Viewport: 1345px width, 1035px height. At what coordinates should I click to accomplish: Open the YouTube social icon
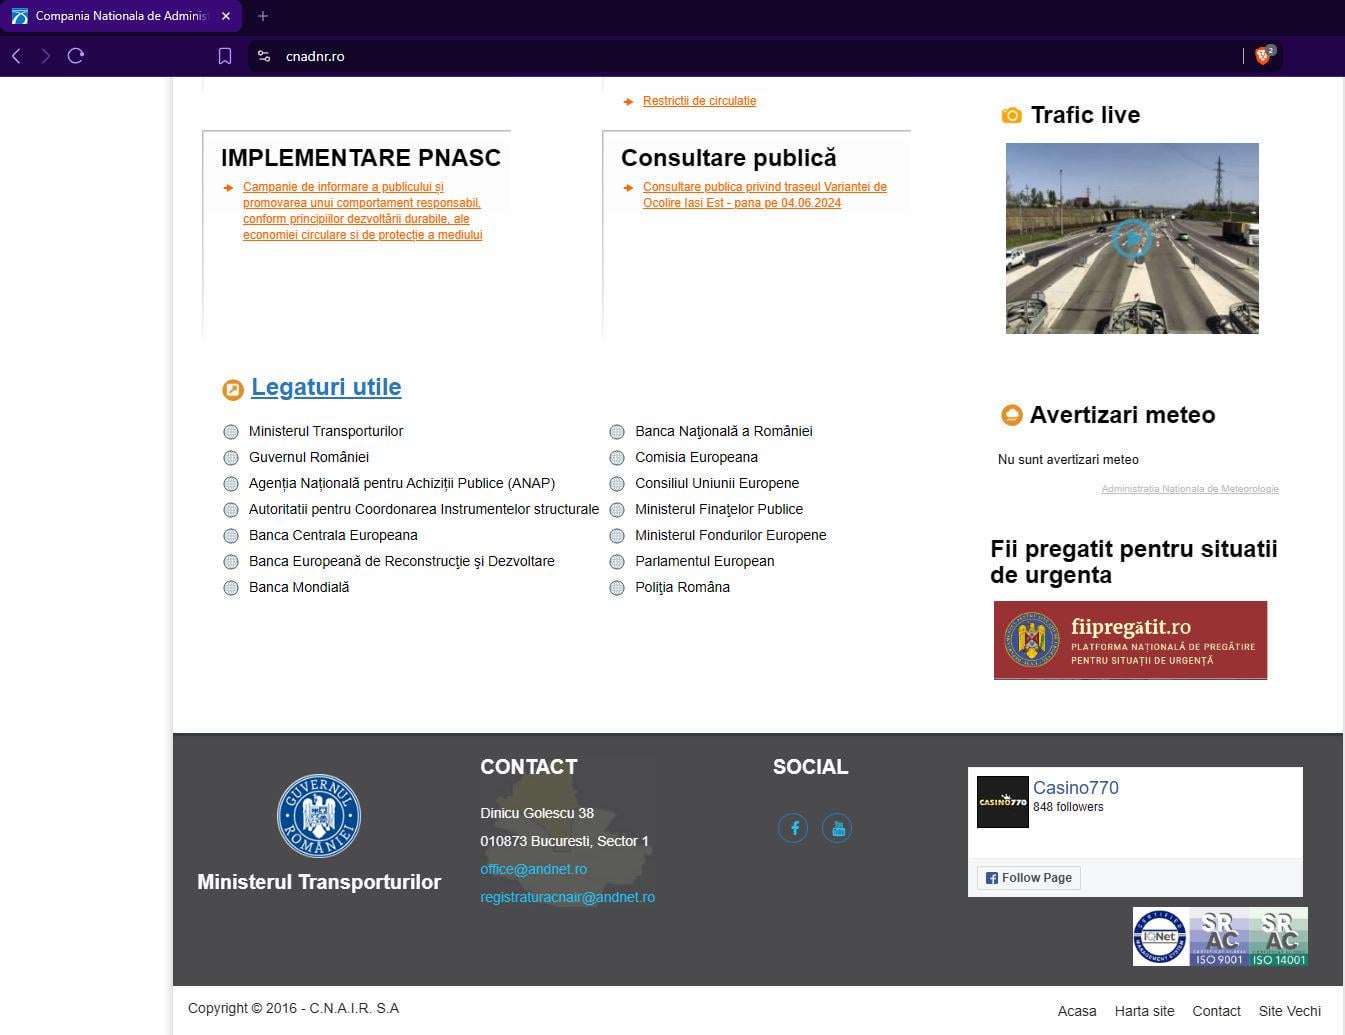click(x=837, y=828)
